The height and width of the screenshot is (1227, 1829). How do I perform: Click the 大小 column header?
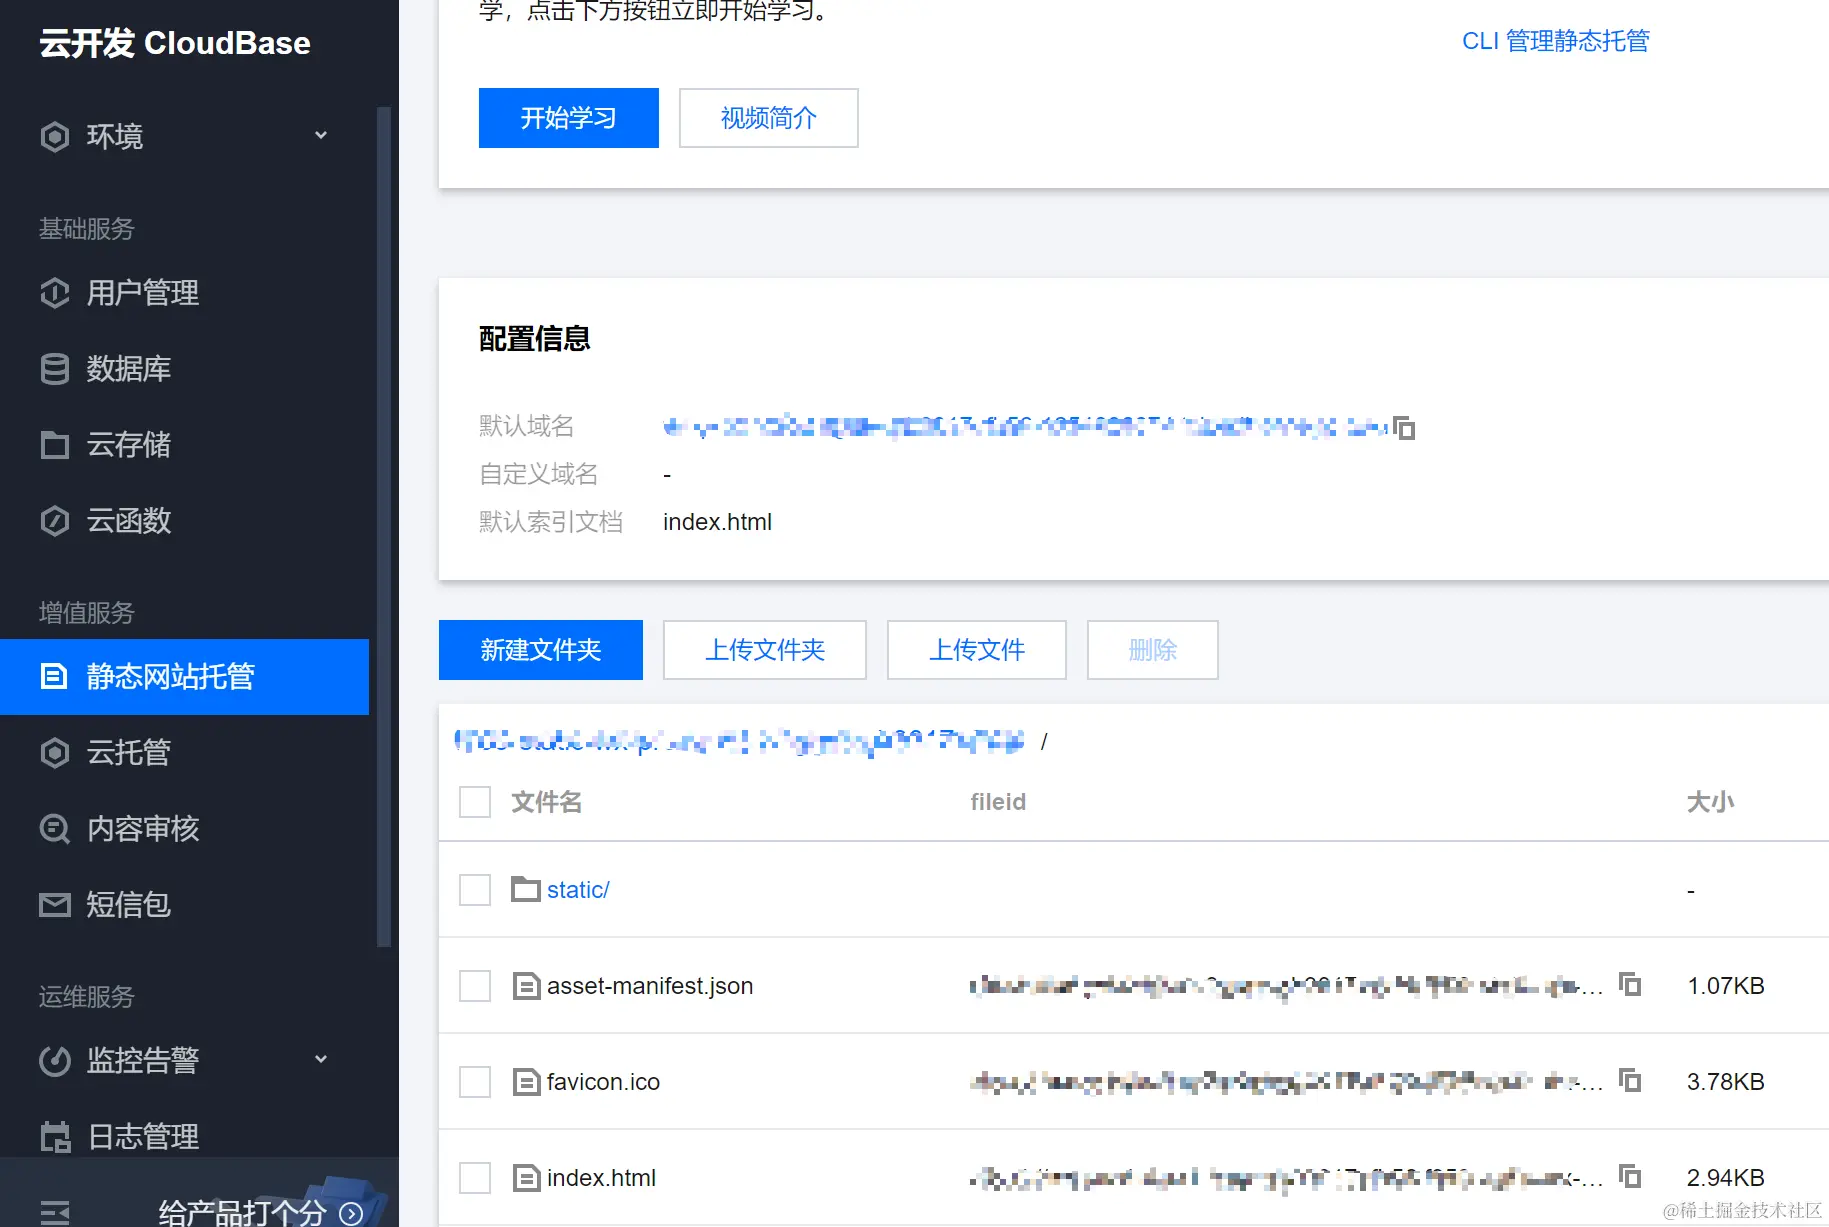(x=1711, y=802)
